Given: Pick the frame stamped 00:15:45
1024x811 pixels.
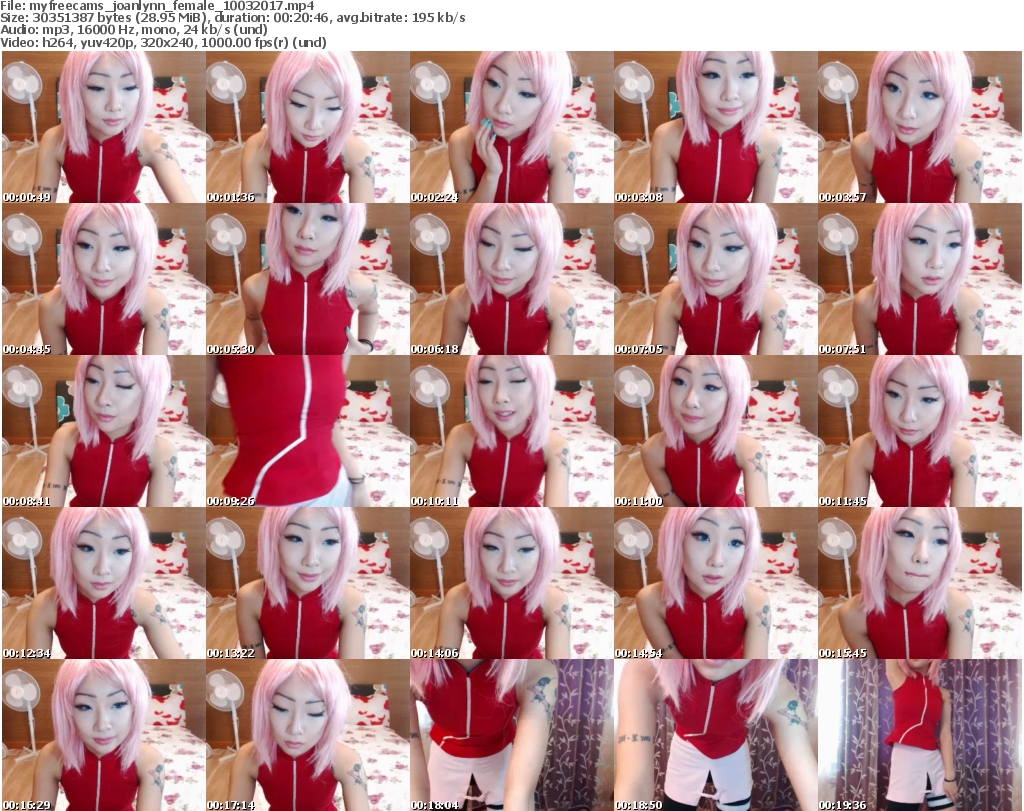Looking at the screenshot, I should click(x=920, y=583).
